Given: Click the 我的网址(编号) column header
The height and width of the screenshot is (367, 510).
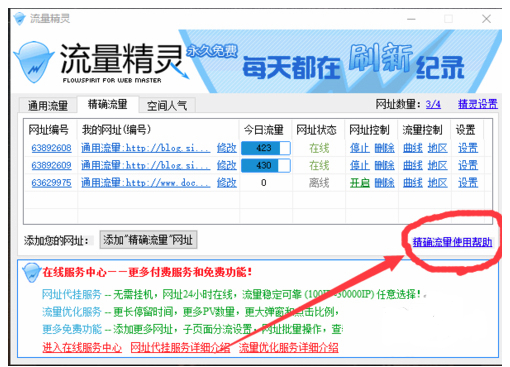Looking at the screenshot, I should [x=116, y=130].
